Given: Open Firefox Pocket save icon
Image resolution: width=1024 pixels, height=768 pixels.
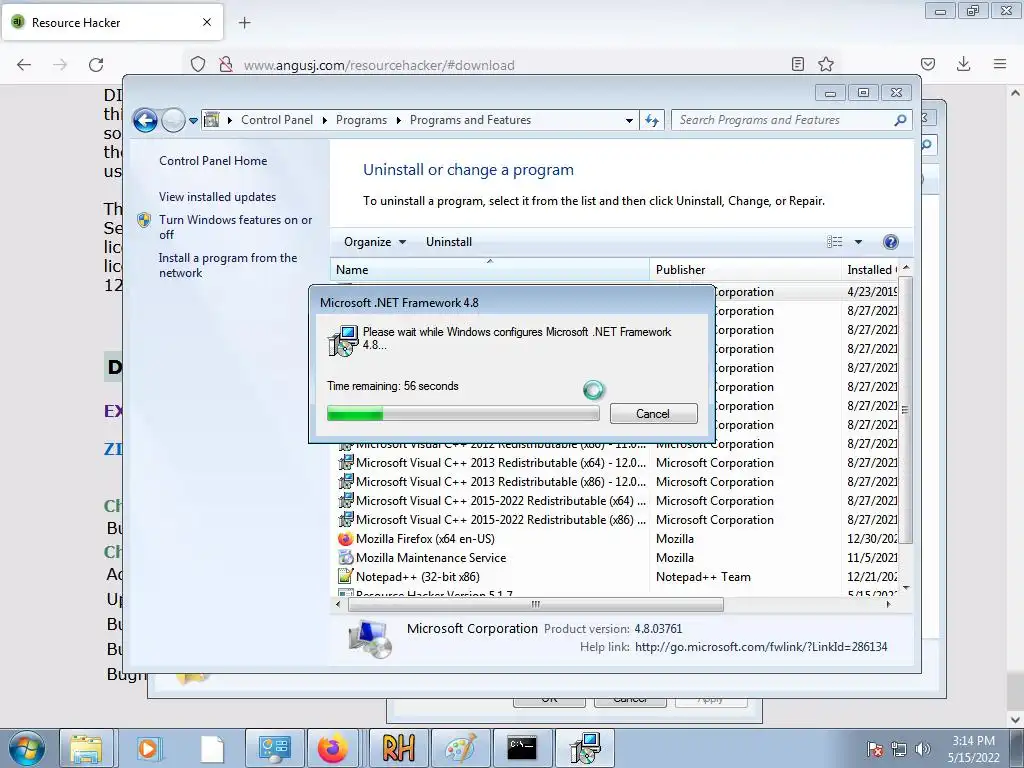Looking at the screenshot, I should [x=927, y=64].
